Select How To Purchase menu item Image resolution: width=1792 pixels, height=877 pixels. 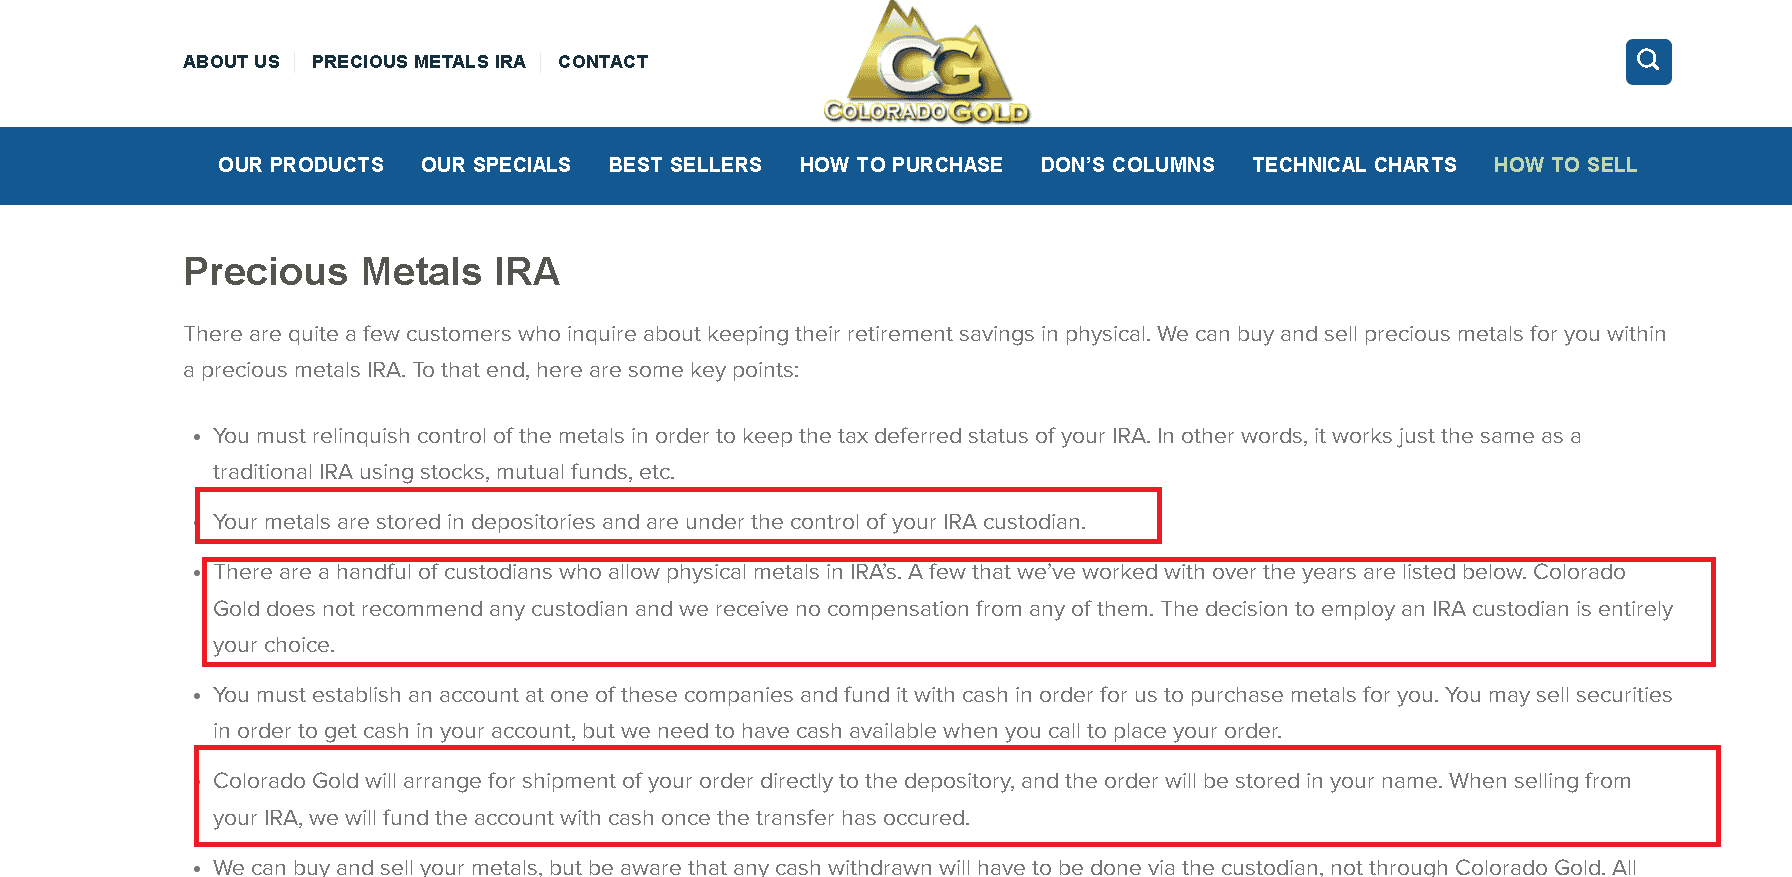[x=901, y=165]
